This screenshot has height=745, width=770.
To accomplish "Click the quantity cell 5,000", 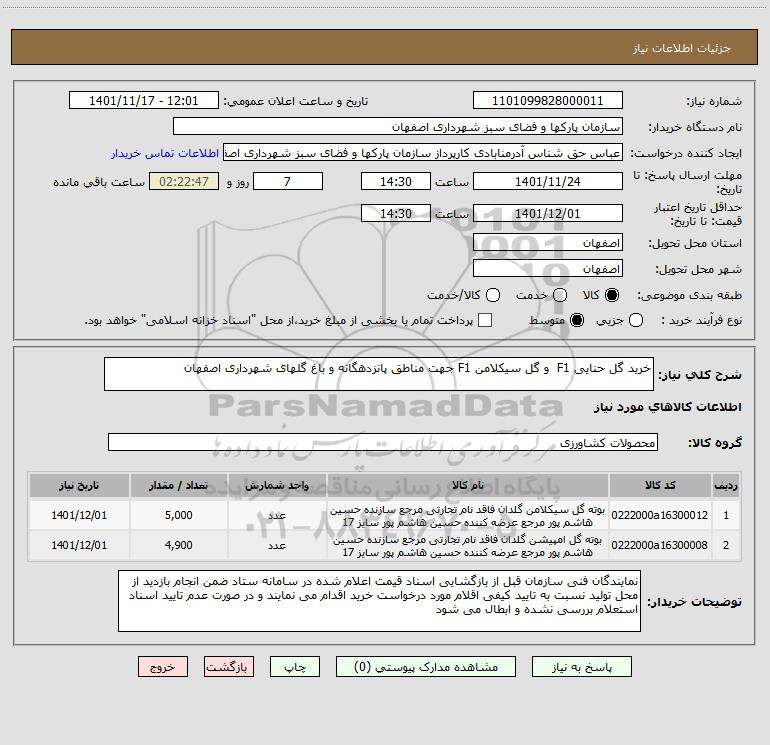I will [x=179, y=515].
